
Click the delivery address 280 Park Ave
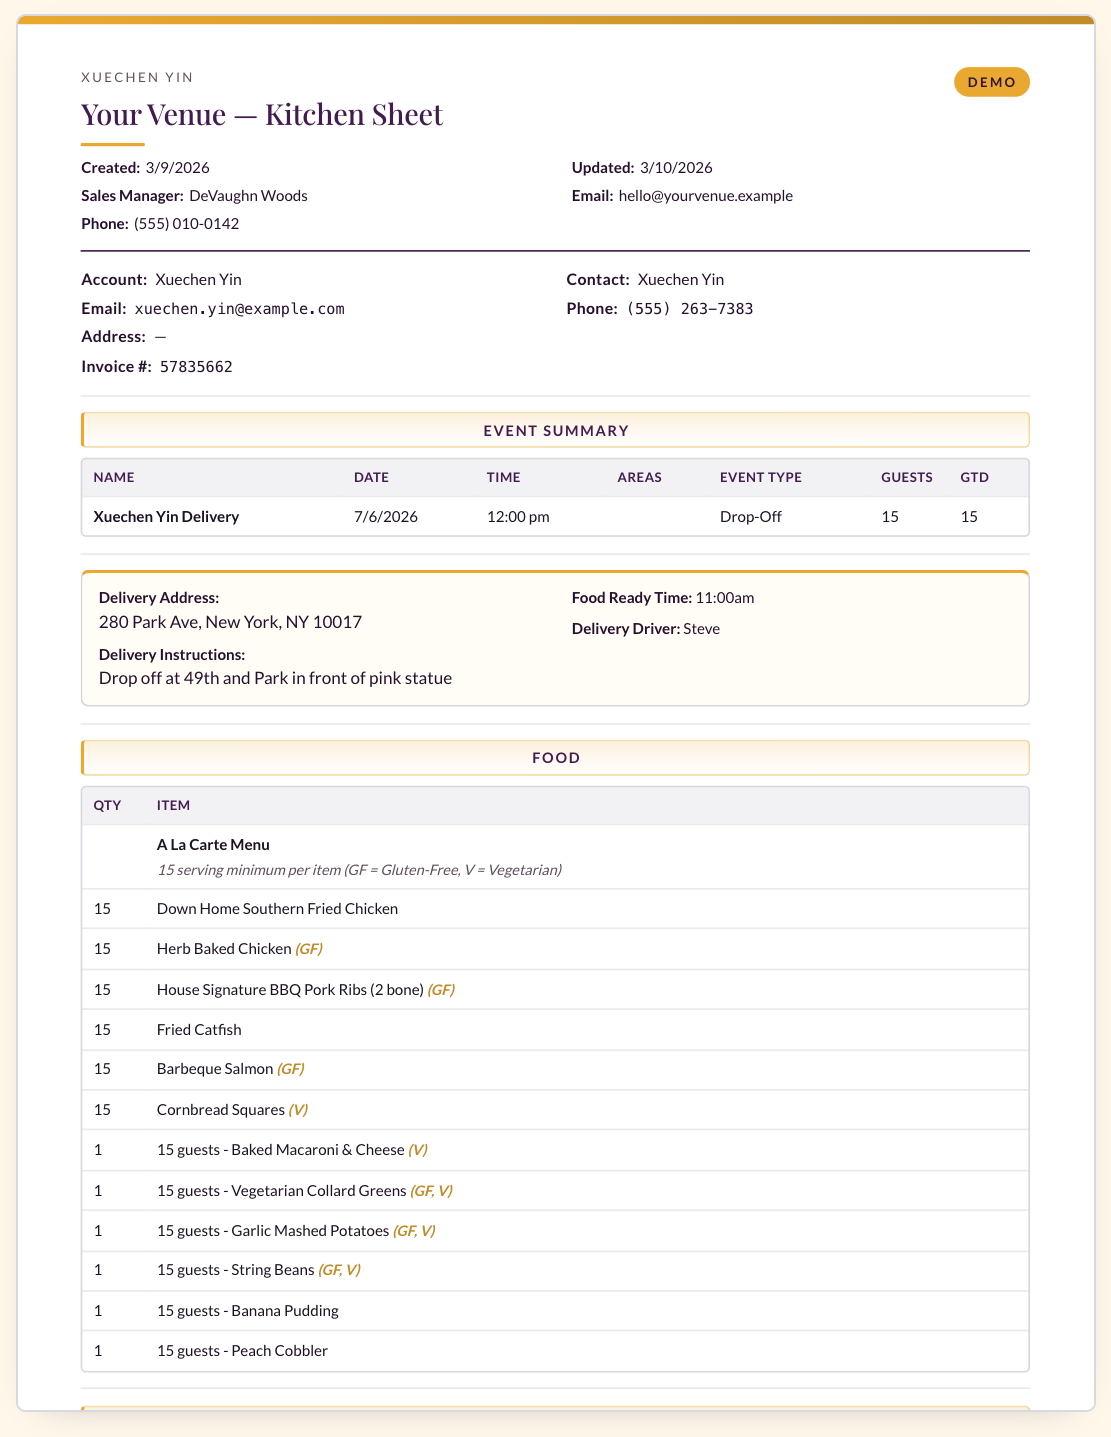230,622
